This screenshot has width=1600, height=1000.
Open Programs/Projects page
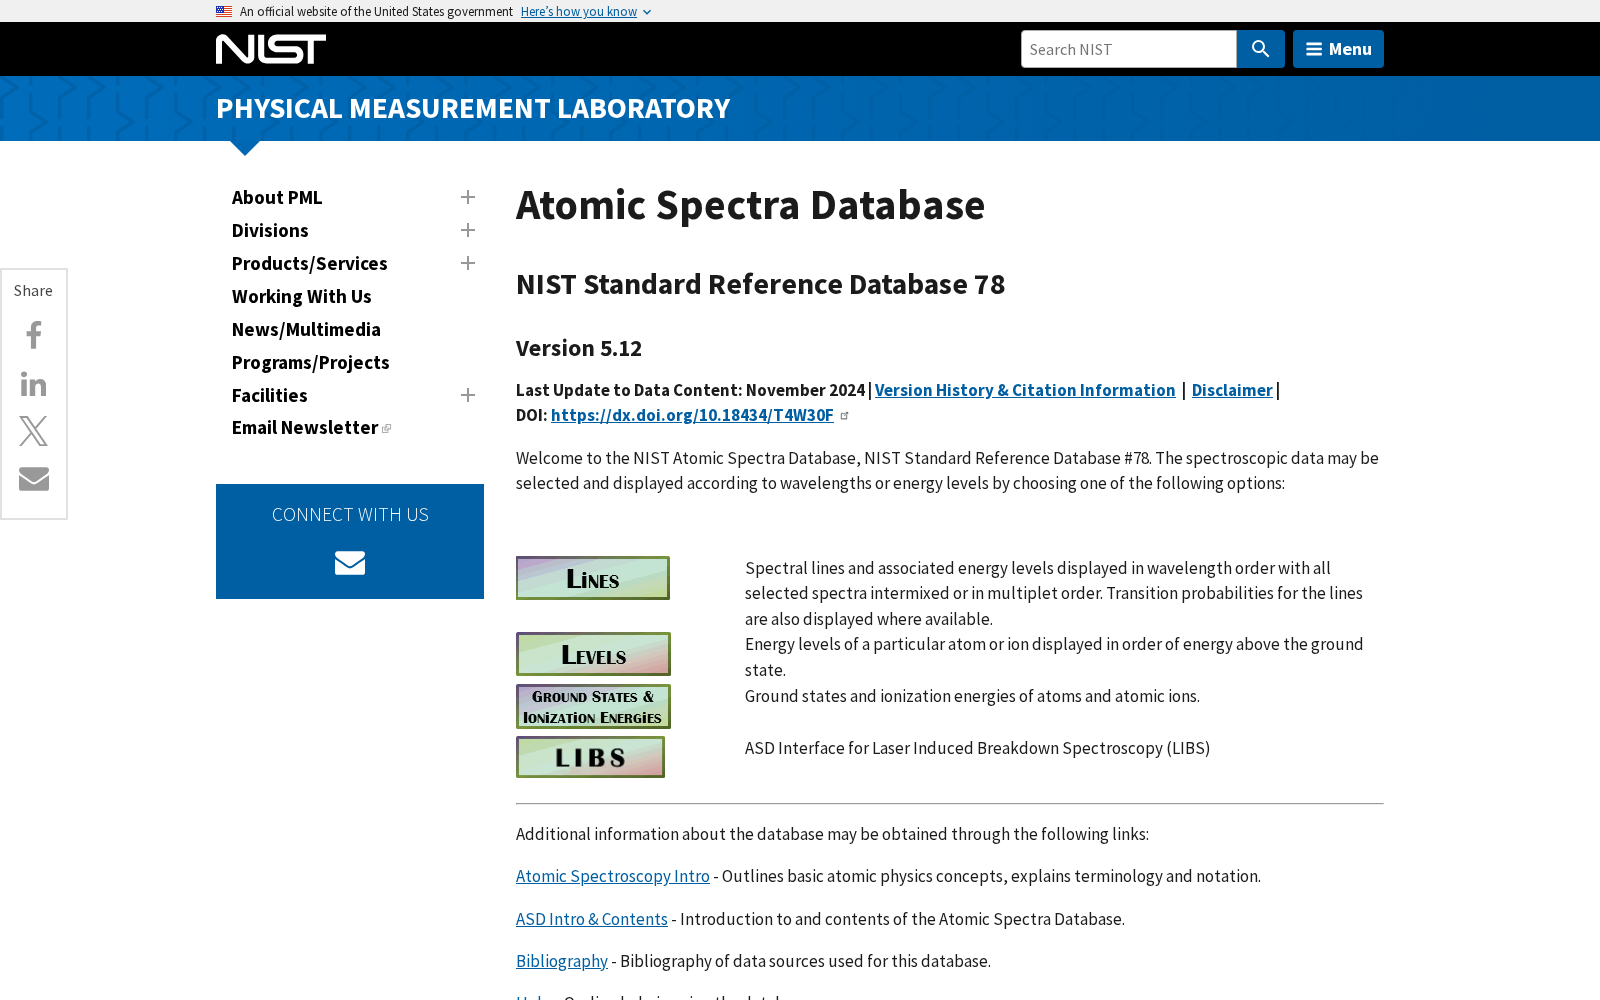[310, 363]
